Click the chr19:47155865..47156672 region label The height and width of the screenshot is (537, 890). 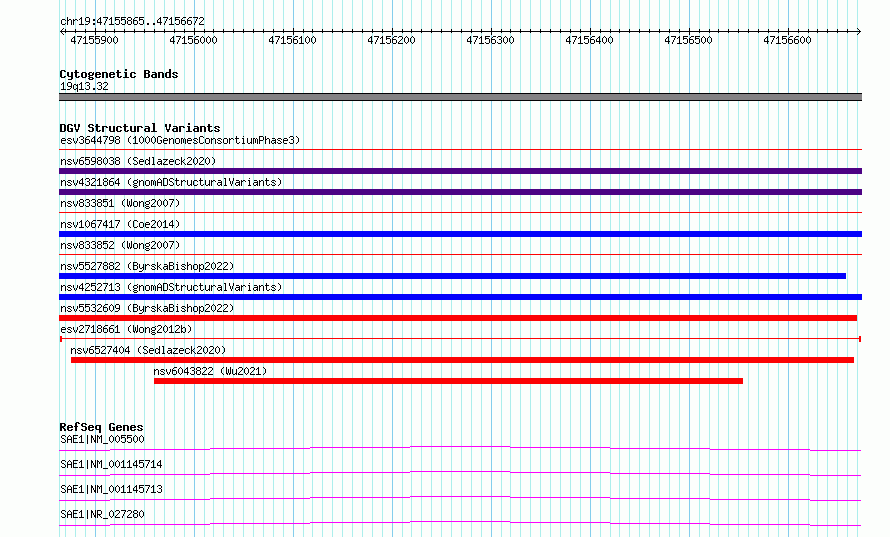tap(132, 22)
